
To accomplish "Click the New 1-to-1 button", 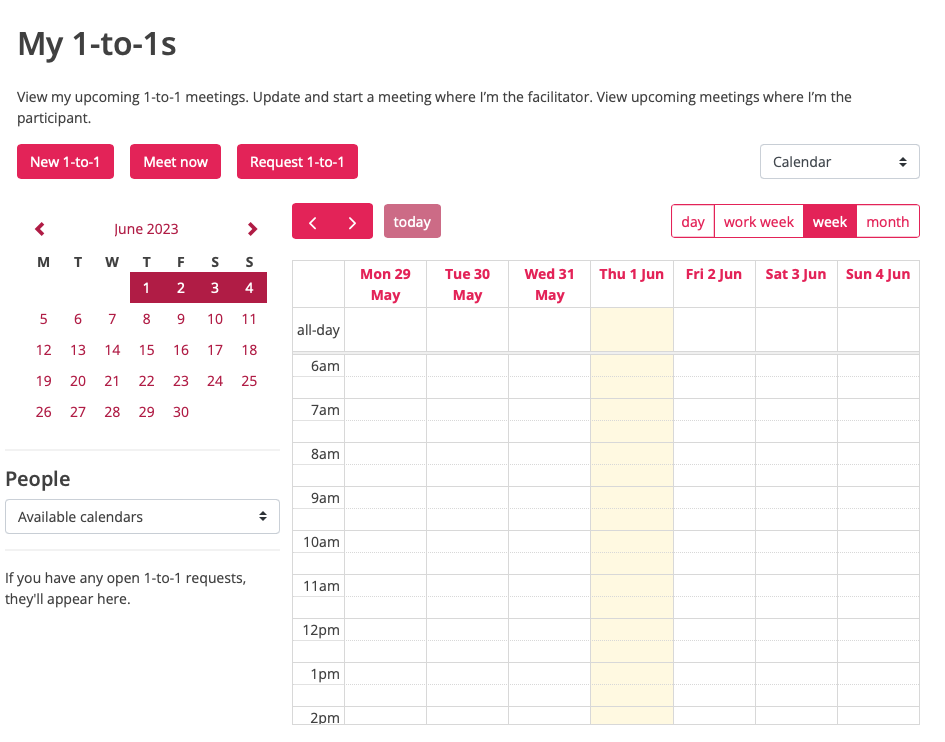I will 65,162.
